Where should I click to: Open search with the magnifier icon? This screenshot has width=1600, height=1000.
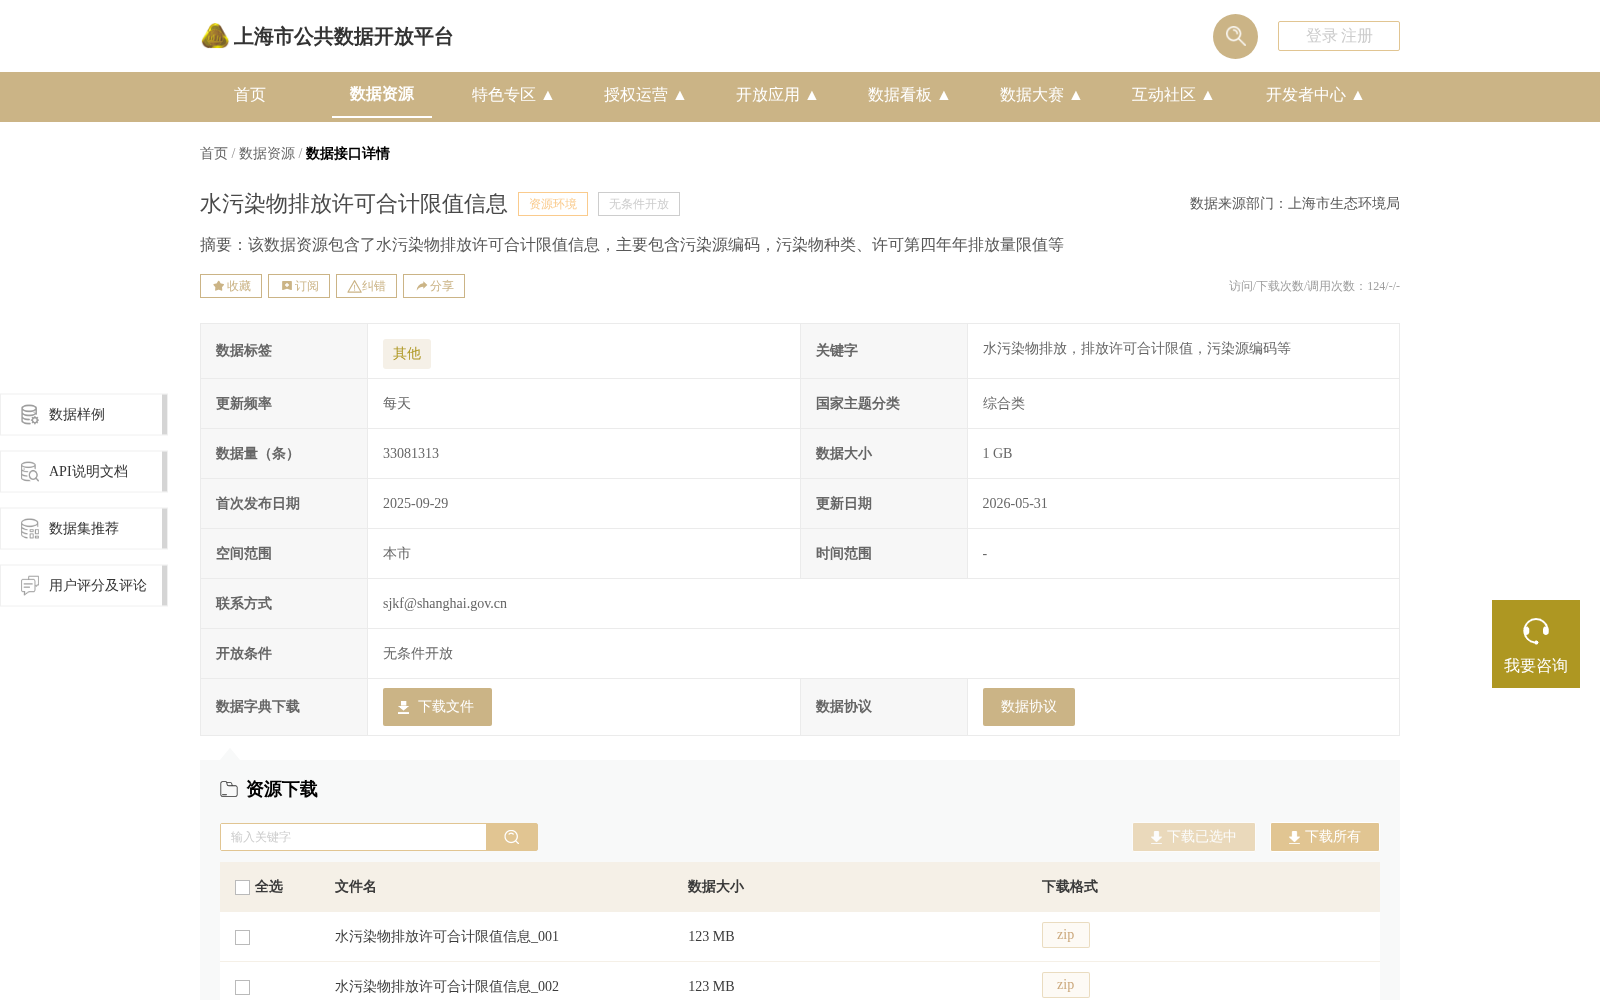[x=1235, y=36]
